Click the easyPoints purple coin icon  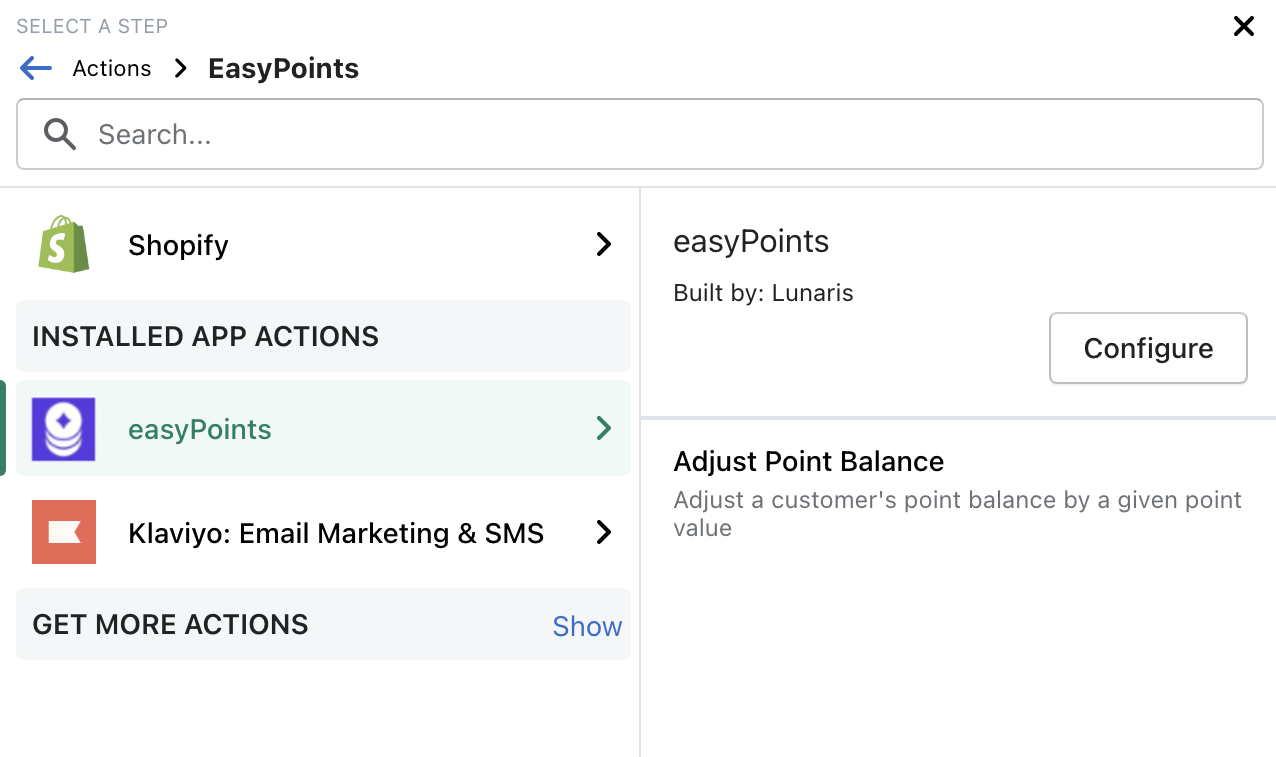[x=64, y=429]
